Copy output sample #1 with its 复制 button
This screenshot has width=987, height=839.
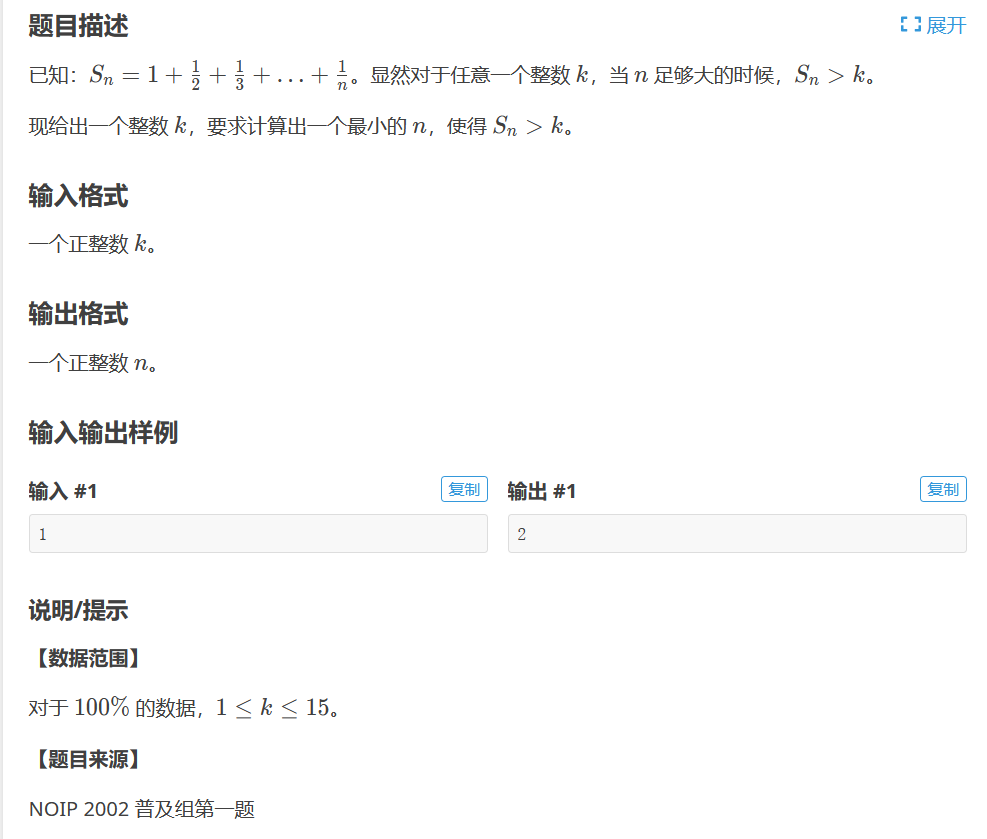point(943,489)
